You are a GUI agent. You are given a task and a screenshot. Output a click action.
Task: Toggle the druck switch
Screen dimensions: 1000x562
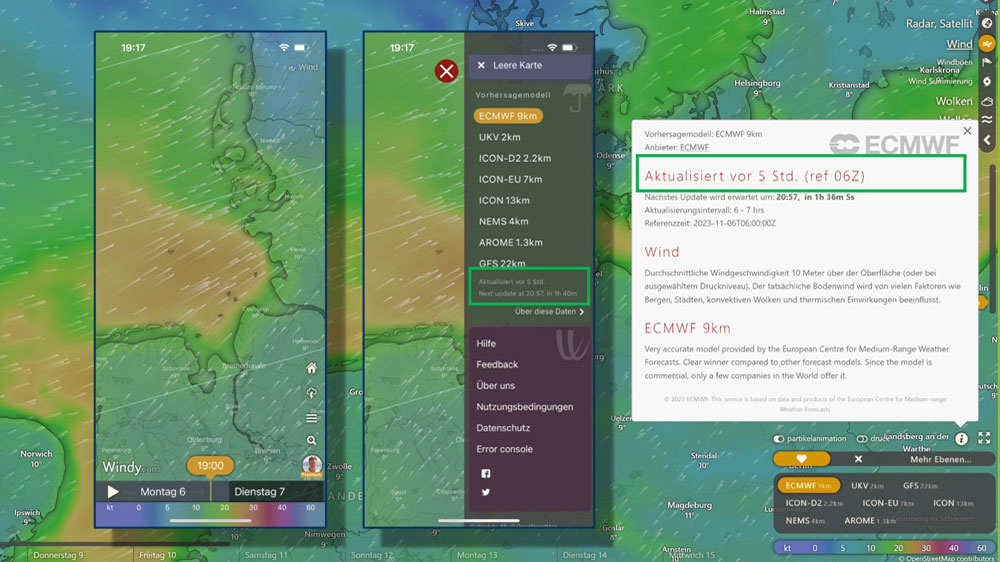862,439
